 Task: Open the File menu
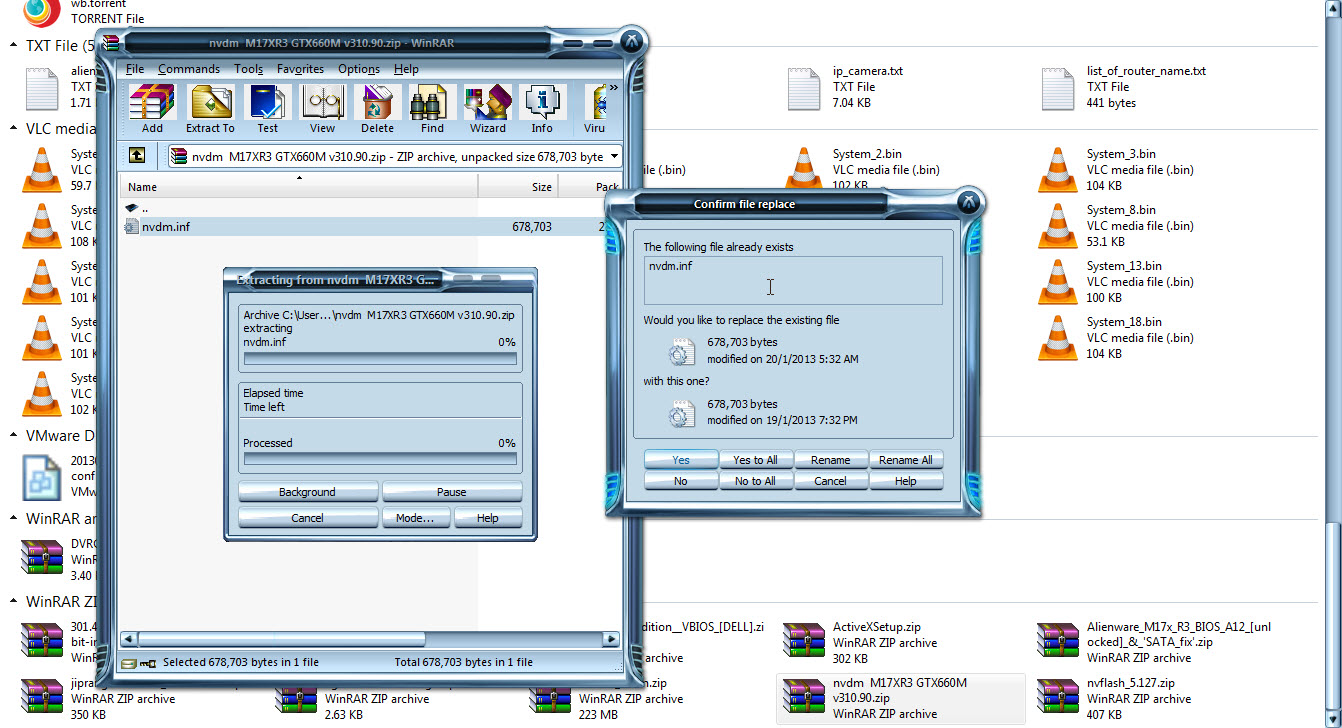click(135, 69)
